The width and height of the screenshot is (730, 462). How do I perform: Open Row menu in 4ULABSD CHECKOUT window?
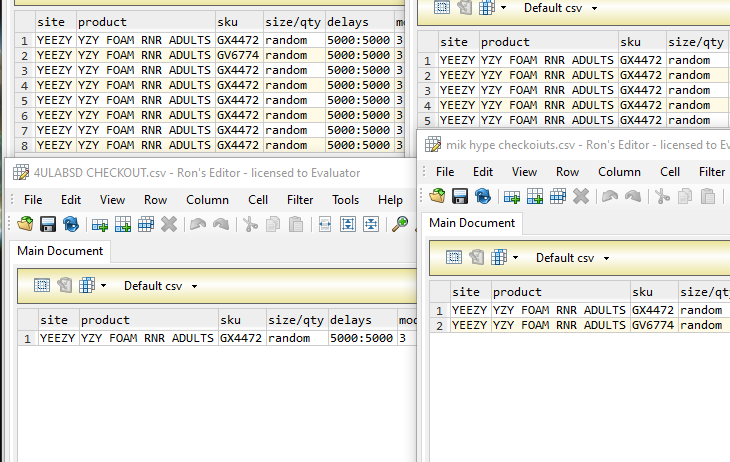pos(155,200)
